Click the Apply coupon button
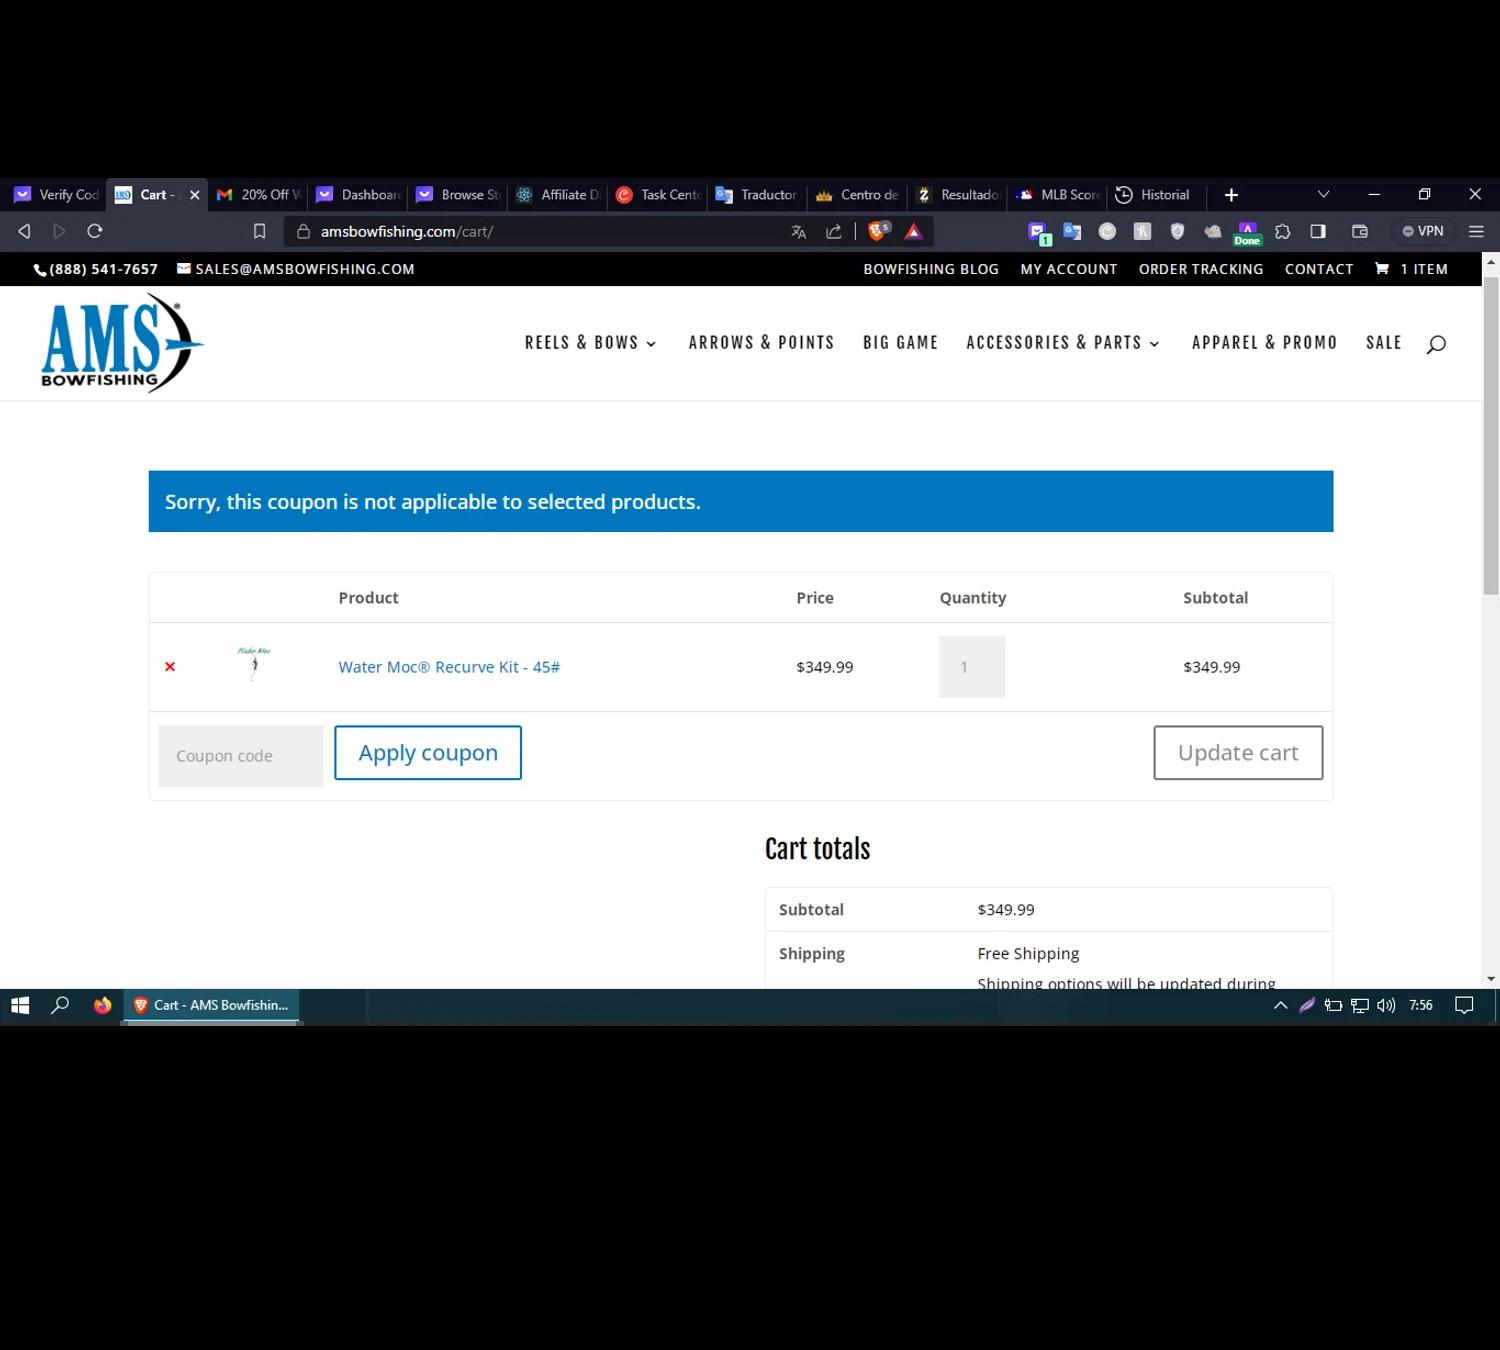Viewport: 1500px width, 1350px height. [x=428, y=753]
